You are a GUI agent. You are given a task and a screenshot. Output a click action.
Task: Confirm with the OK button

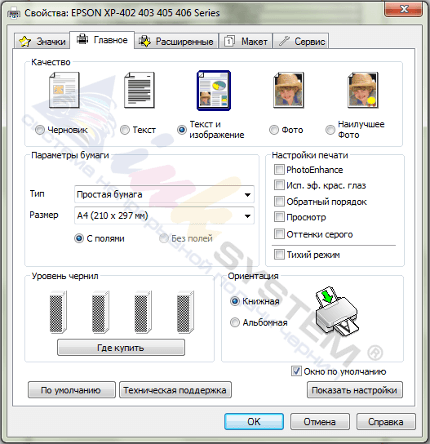[x=254, y=422]
